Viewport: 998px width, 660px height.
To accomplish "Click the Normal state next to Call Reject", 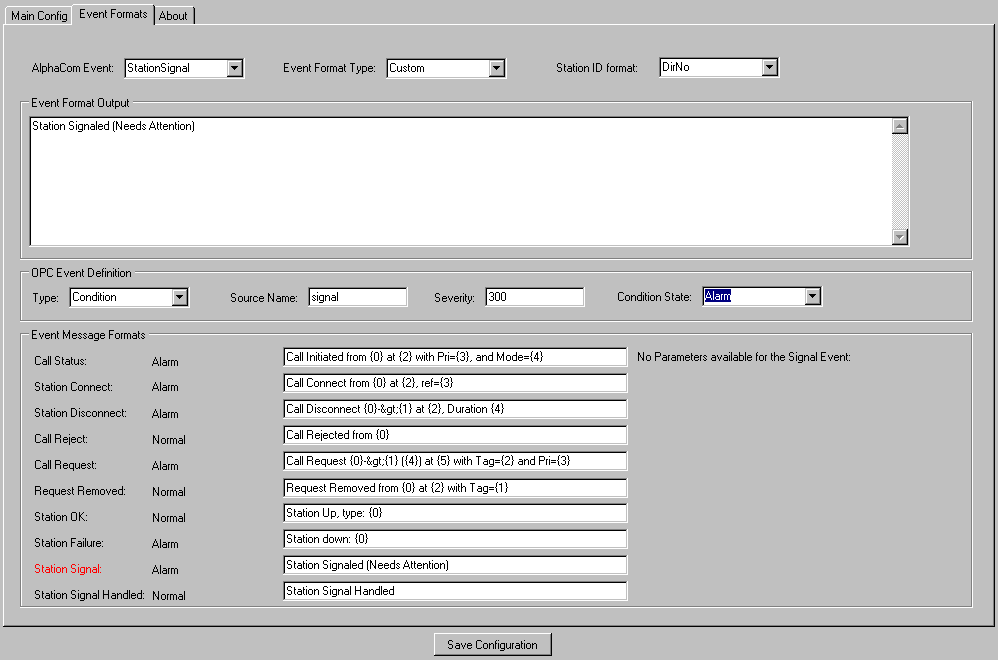I will (x=169, y=440).
